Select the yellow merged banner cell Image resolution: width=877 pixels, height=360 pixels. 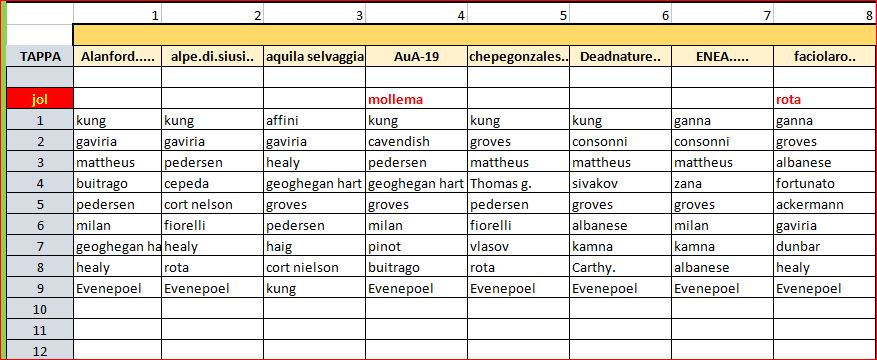474,35
